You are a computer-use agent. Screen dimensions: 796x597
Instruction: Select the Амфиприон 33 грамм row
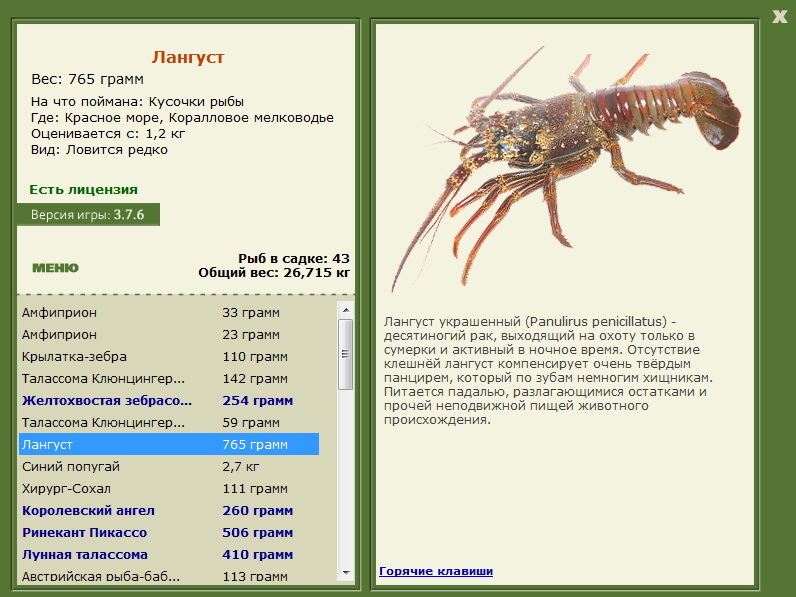pos(169,313)
